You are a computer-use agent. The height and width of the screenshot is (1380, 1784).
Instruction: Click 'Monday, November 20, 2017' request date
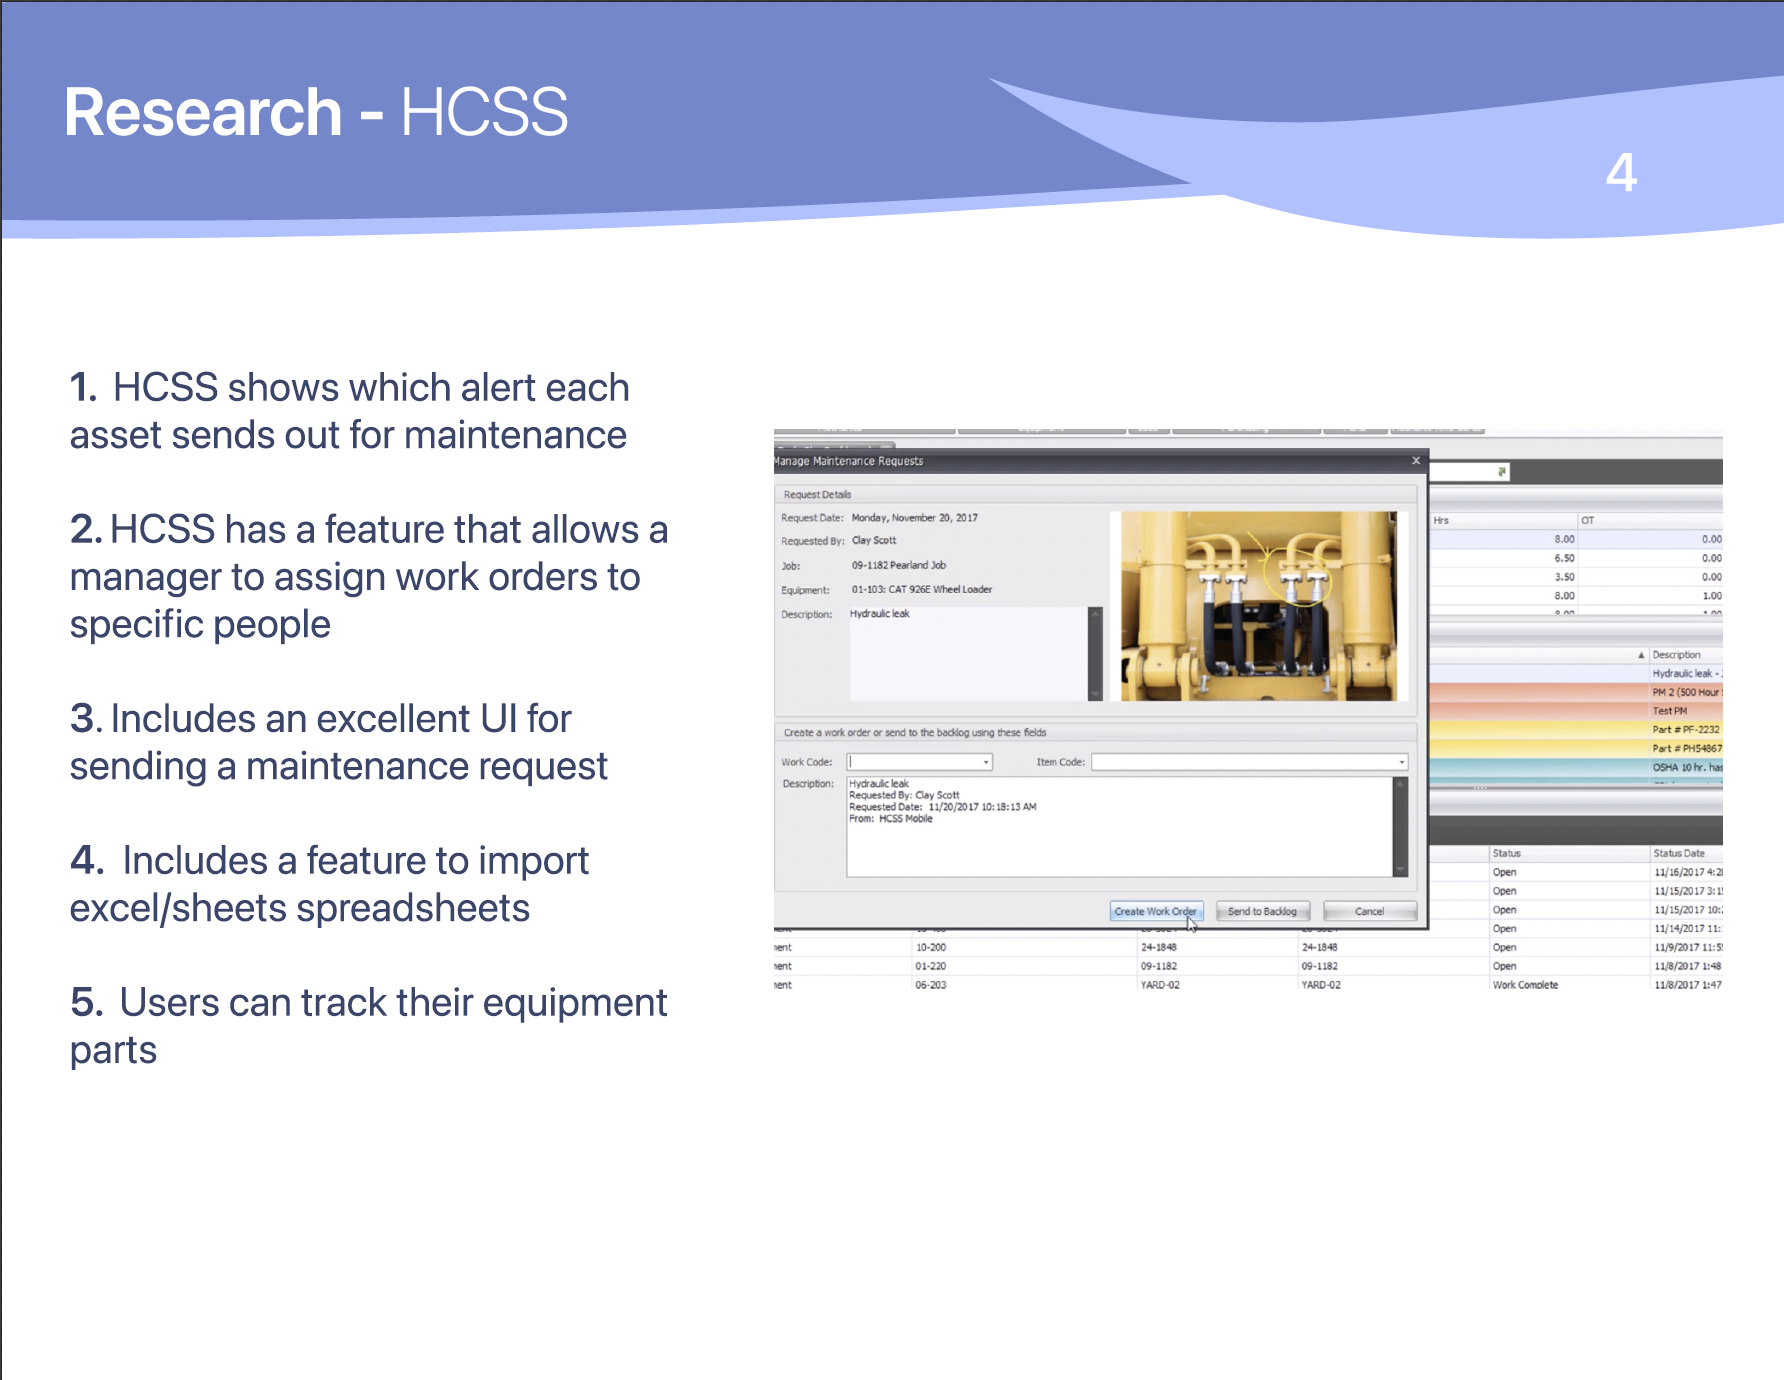pos(915,518)
